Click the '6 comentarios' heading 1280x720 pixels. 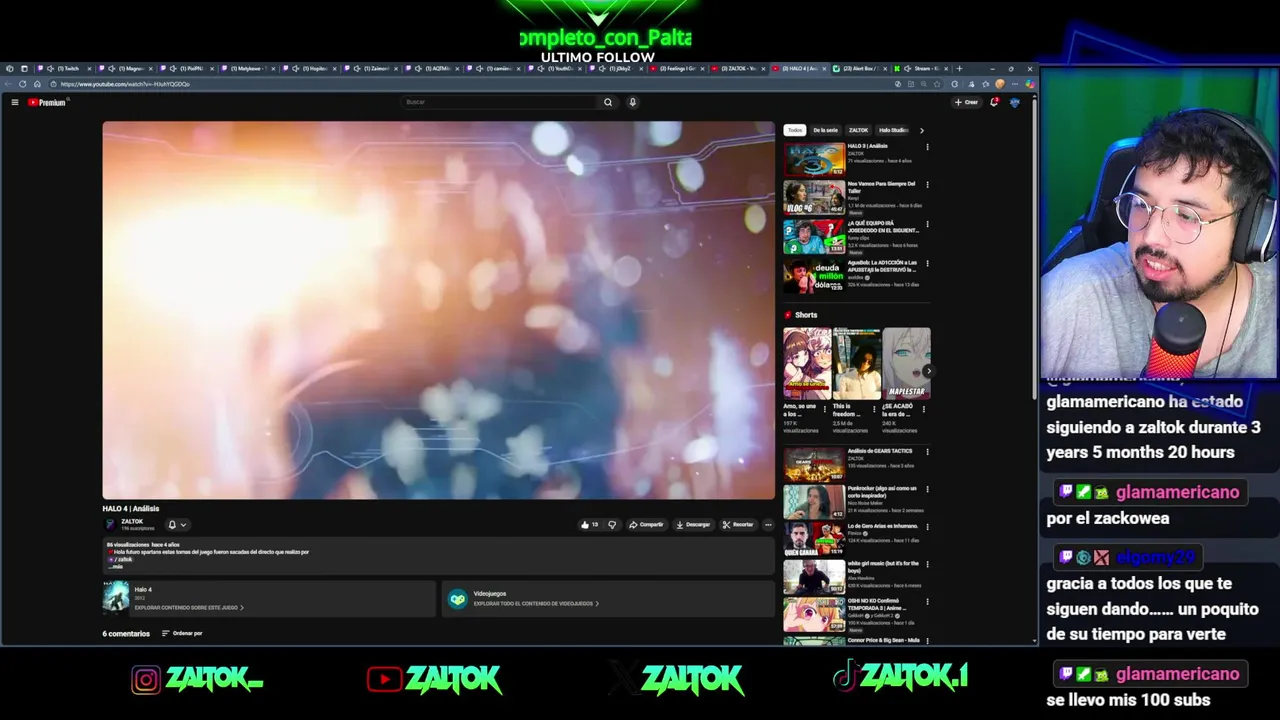[x=126, y=633]
